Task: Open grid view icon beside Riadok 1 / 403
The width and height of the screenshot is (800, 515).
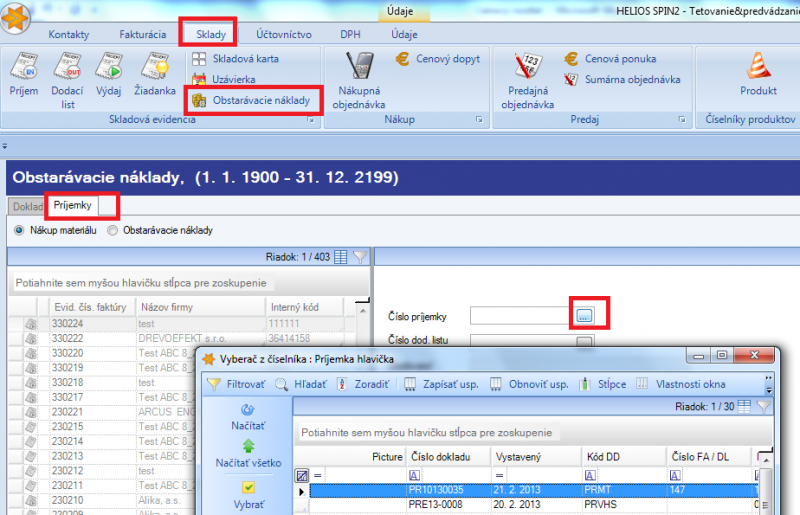Action: pos(341,257)
